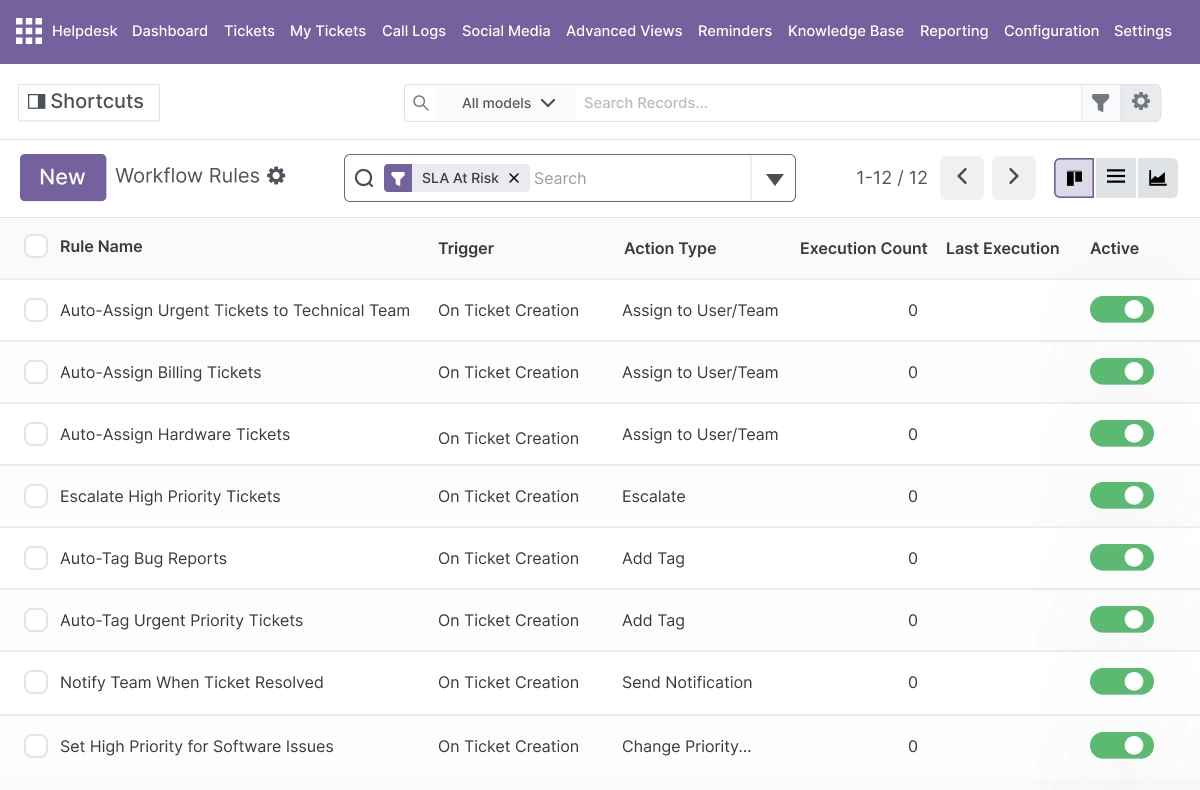Check the Auto-Assign Hardware Tickets row
1200x790 pixels.
coord(36,434)
